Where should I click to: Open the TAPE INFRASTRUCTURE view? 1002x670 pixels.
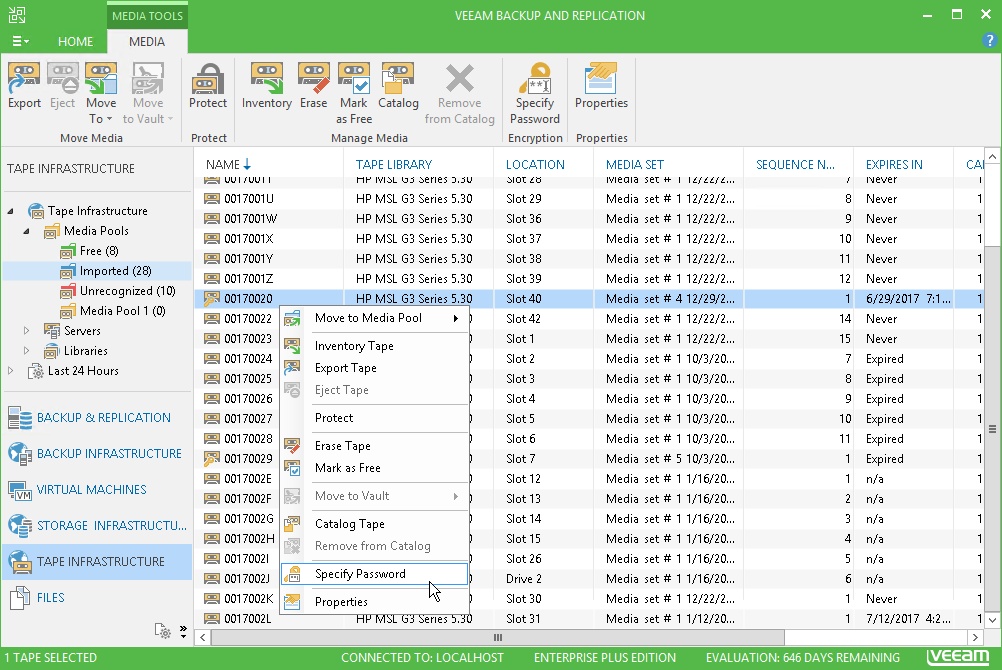(x=96, y=561)
